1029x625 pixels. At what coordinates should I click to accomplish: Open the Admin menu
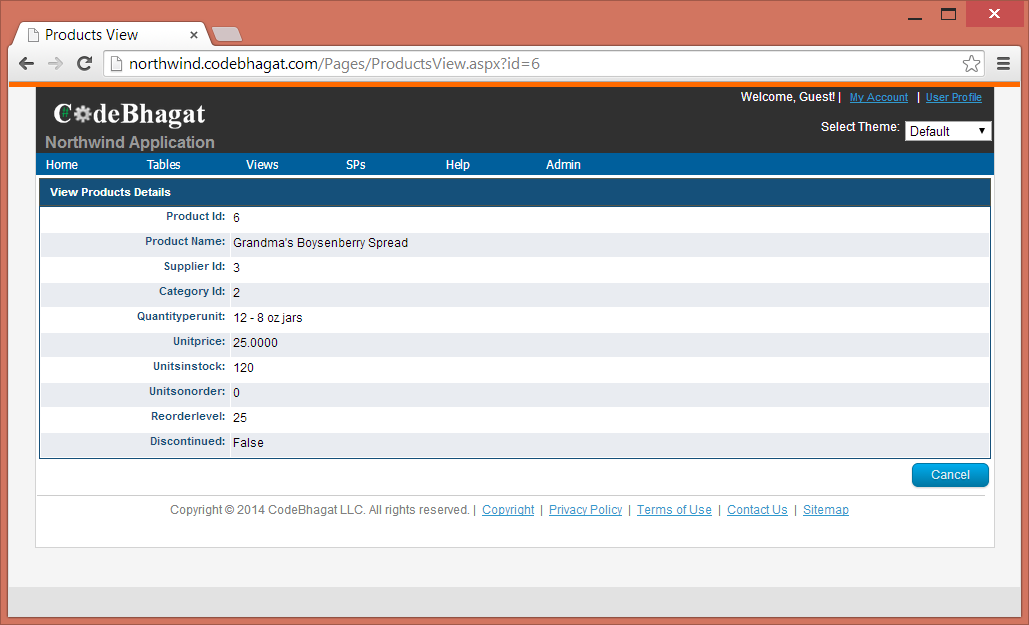563,165
